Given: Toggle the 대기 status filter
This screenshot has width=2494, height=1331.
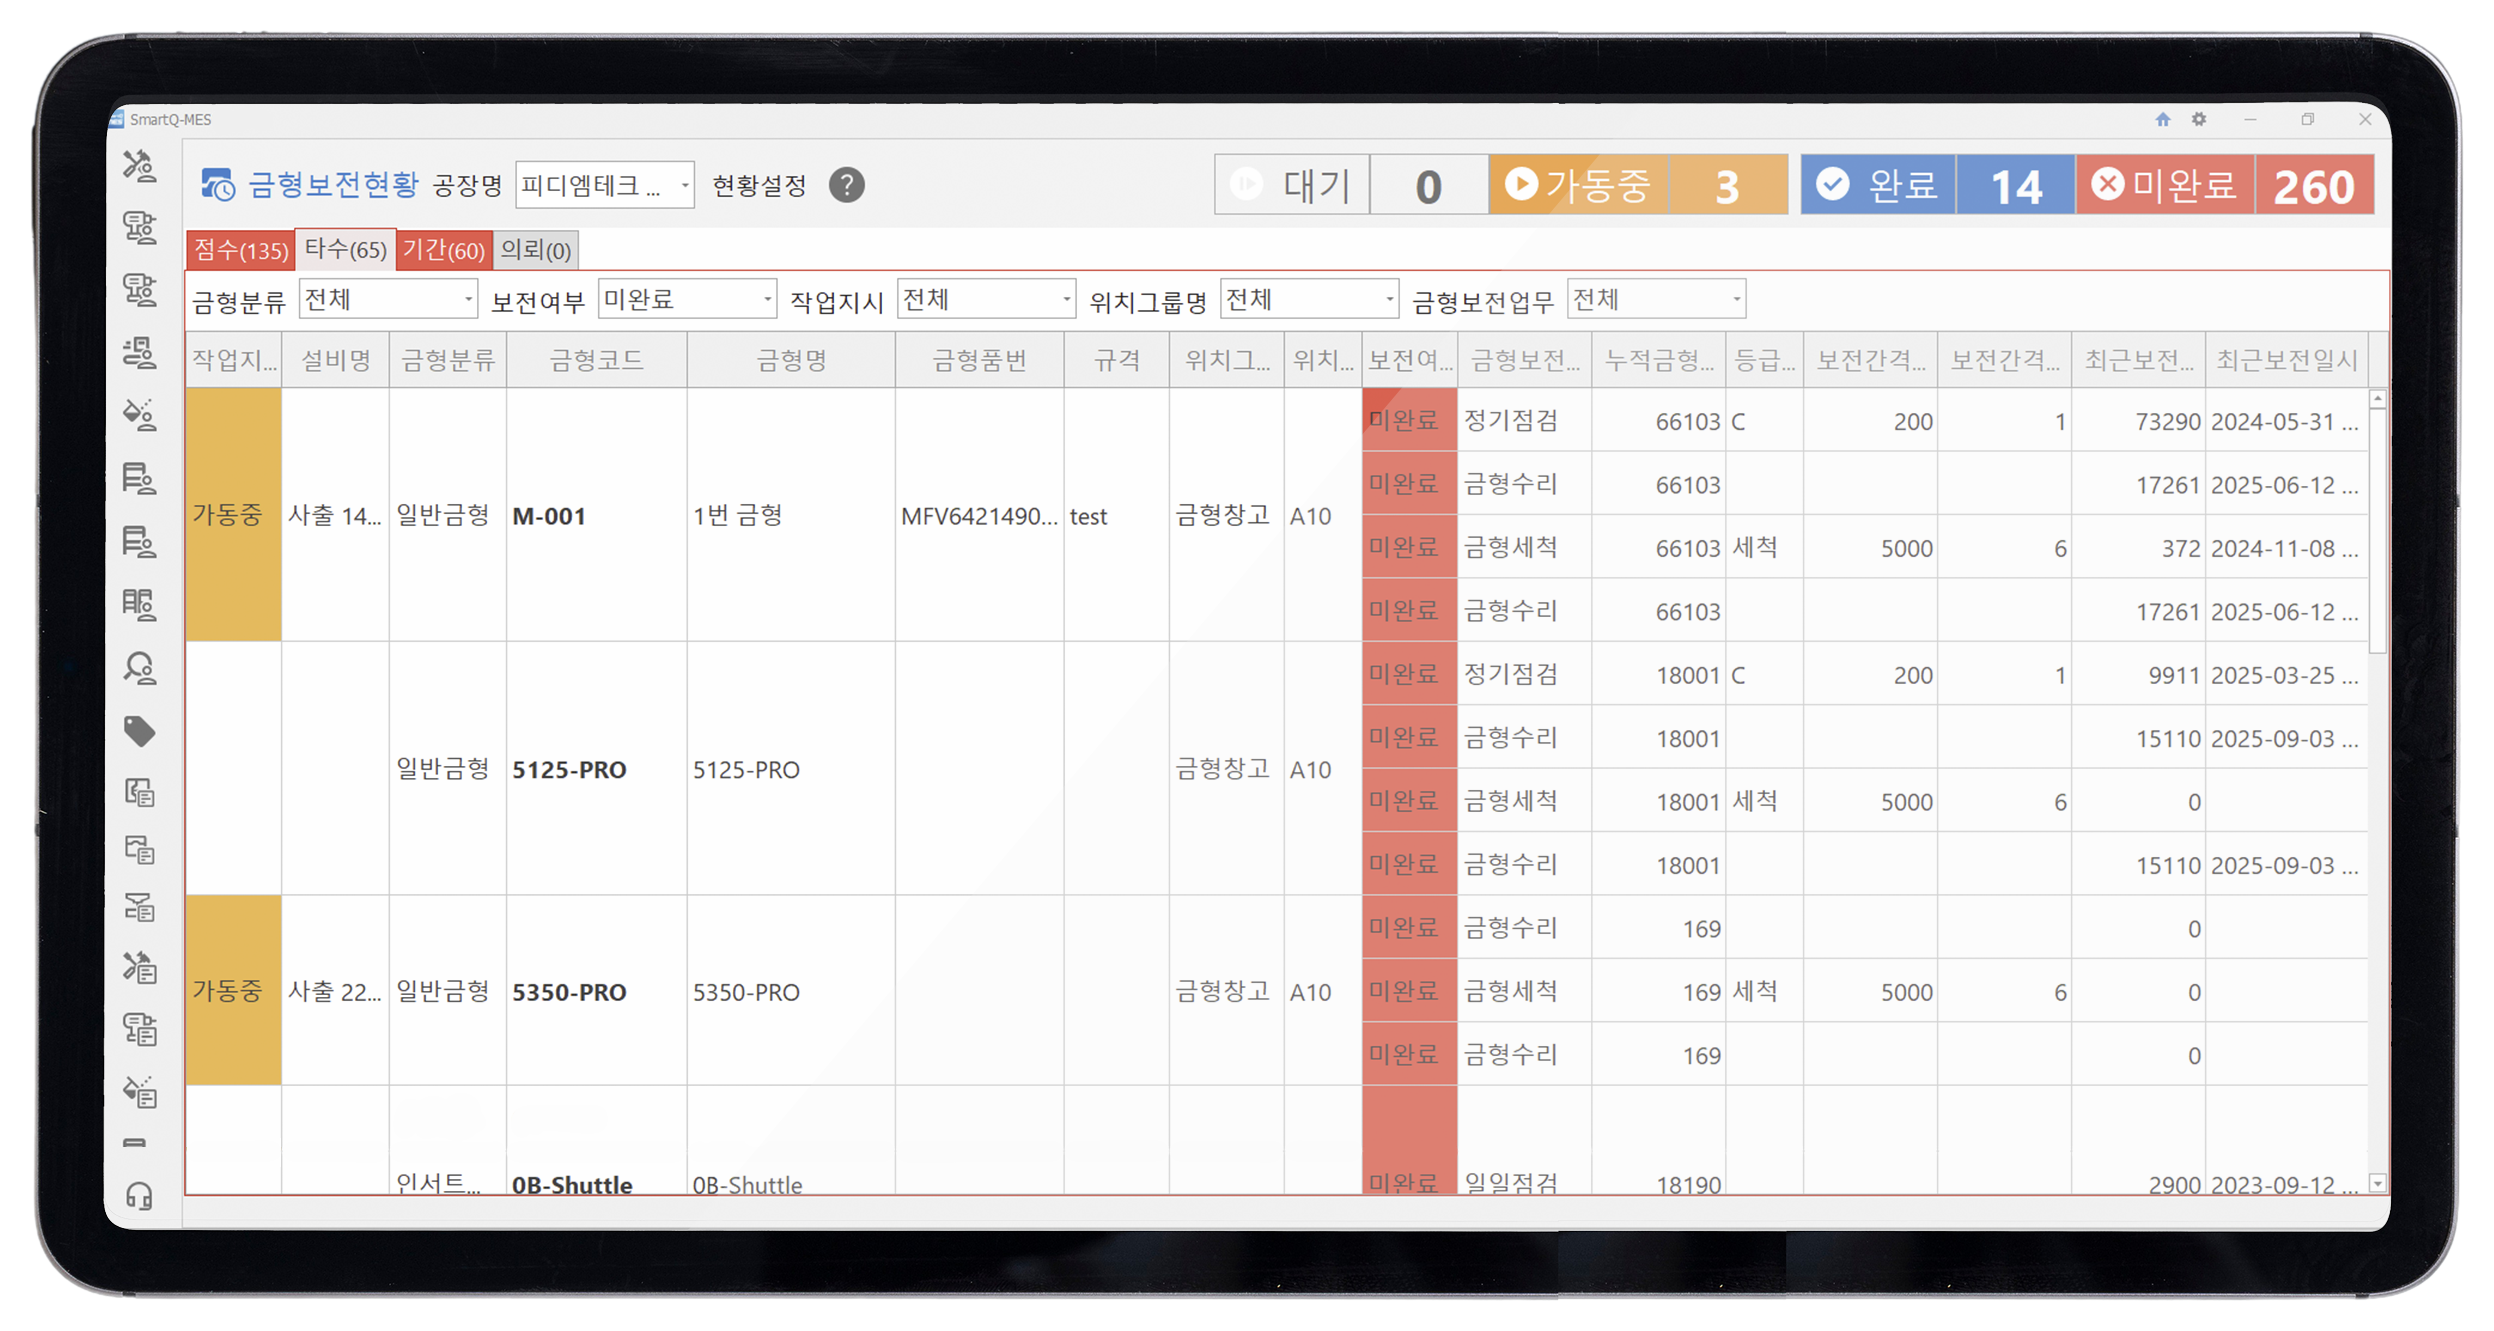Looking at the screenshot, I should (1291, 185).
